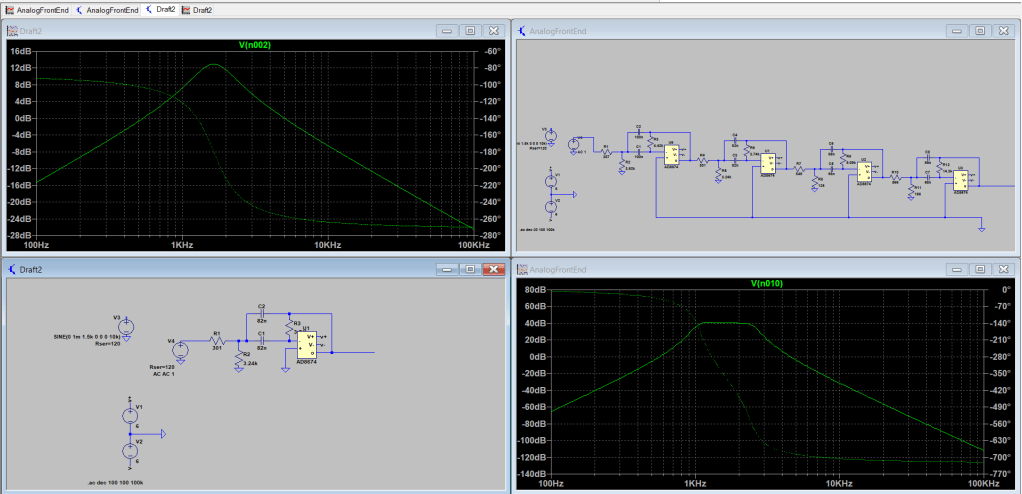Click the V(n002) trace label

pos(257,45)
